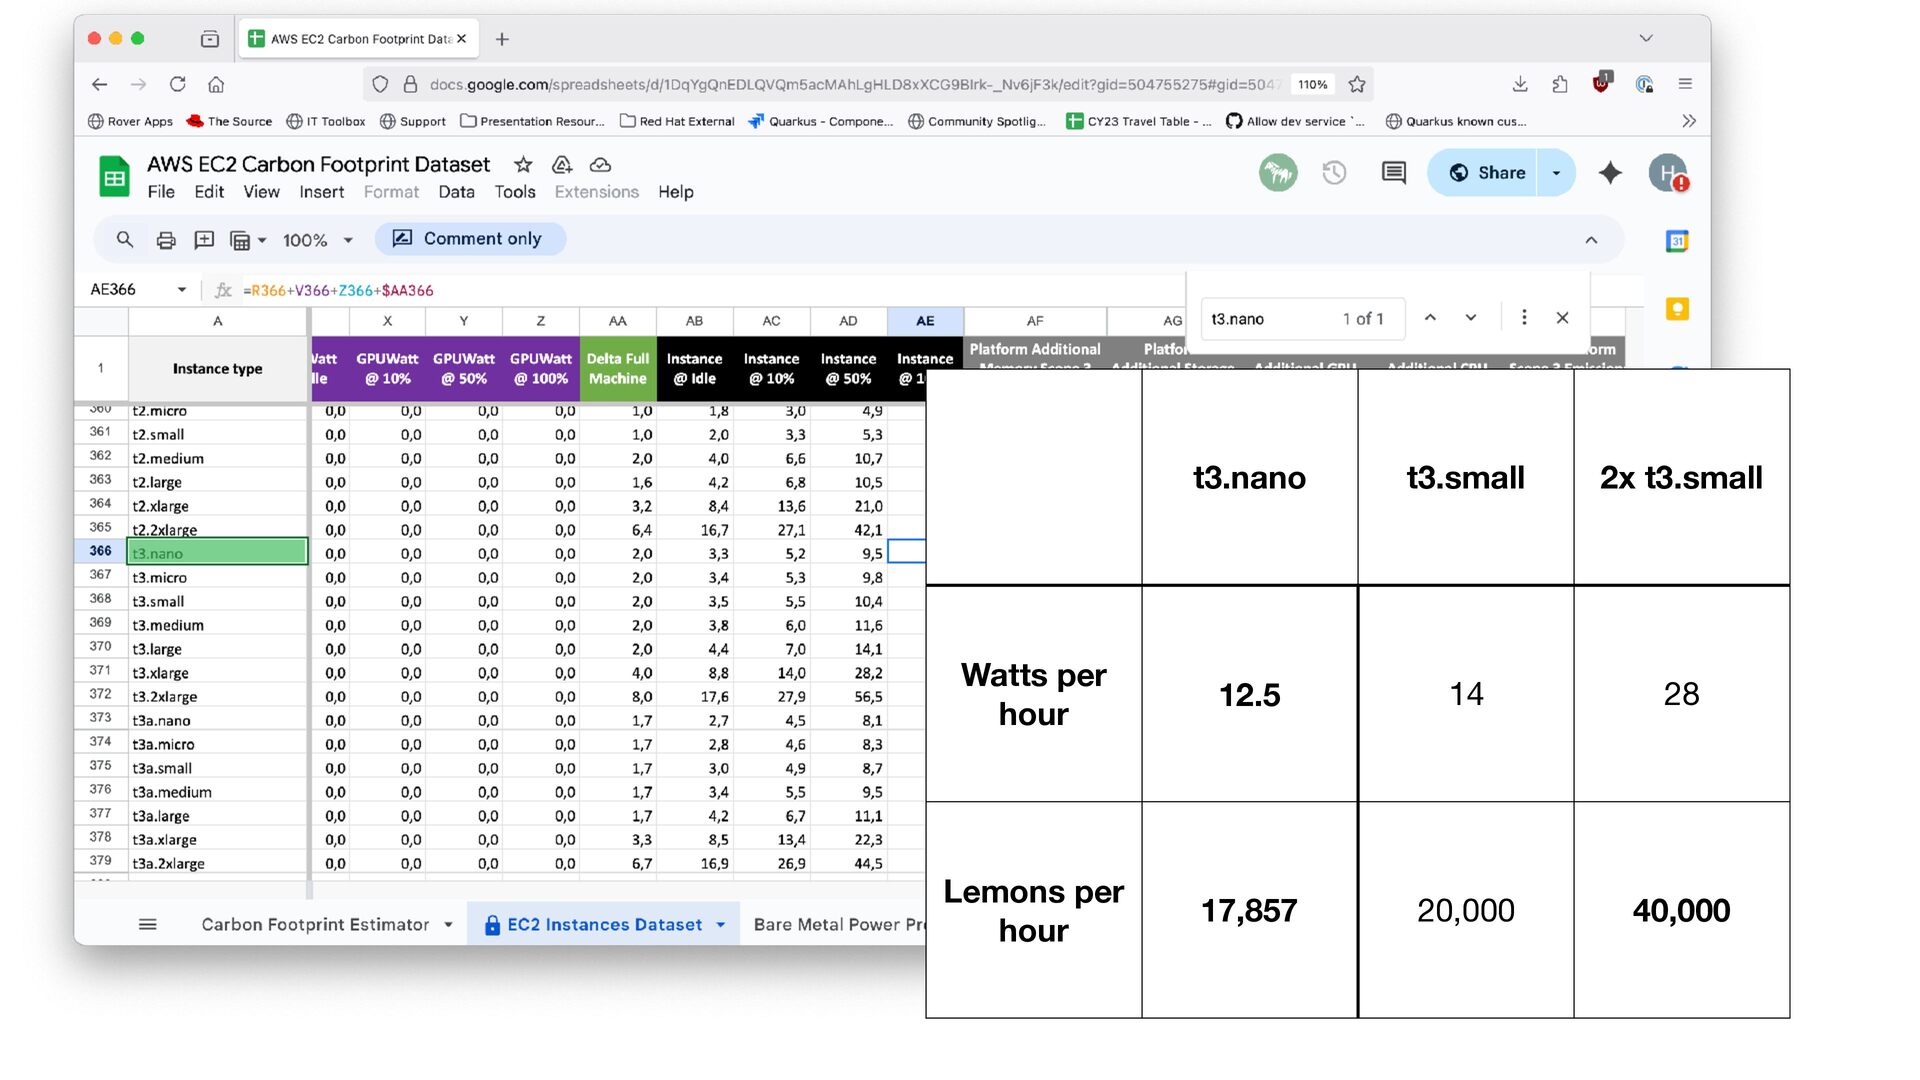Open the comments panel icon
The height and width of the screenshot is (1080, 1920).
tap(1393, 173)
